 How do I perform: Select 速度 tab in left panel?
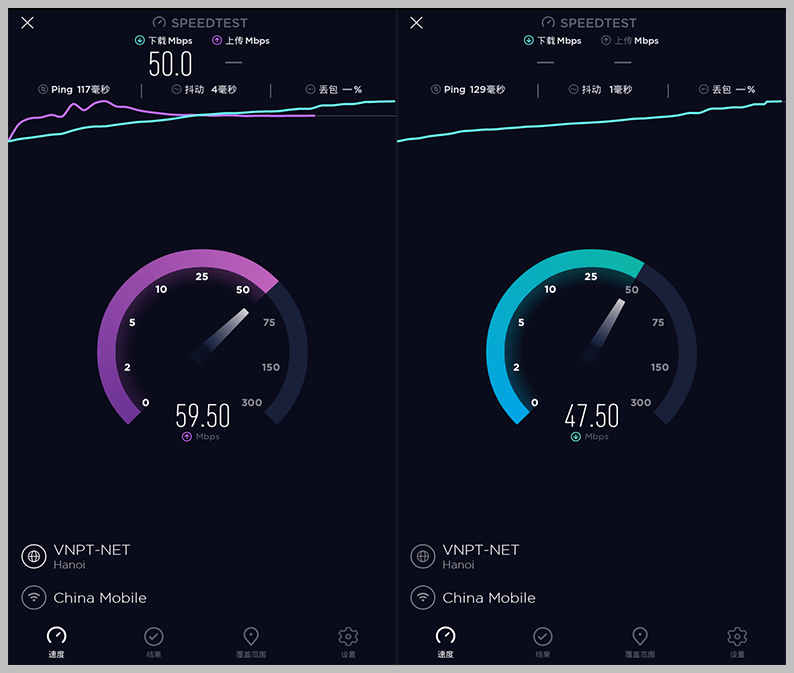tap(57, 640)
